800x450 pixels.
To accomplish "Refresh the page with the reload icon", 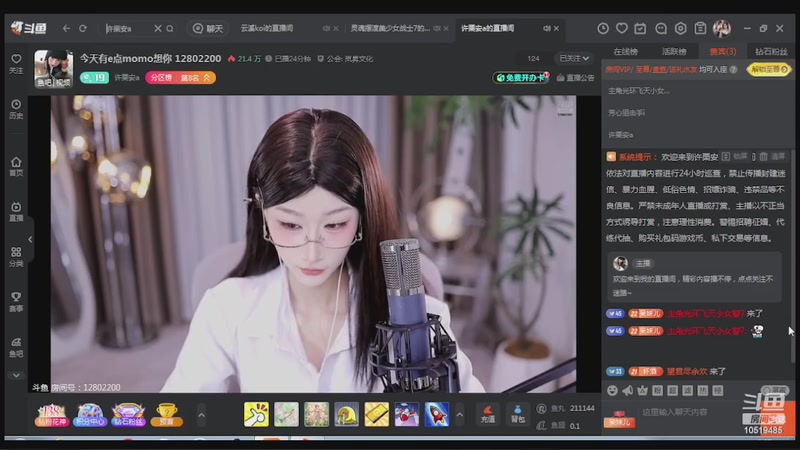I will 83,29.
